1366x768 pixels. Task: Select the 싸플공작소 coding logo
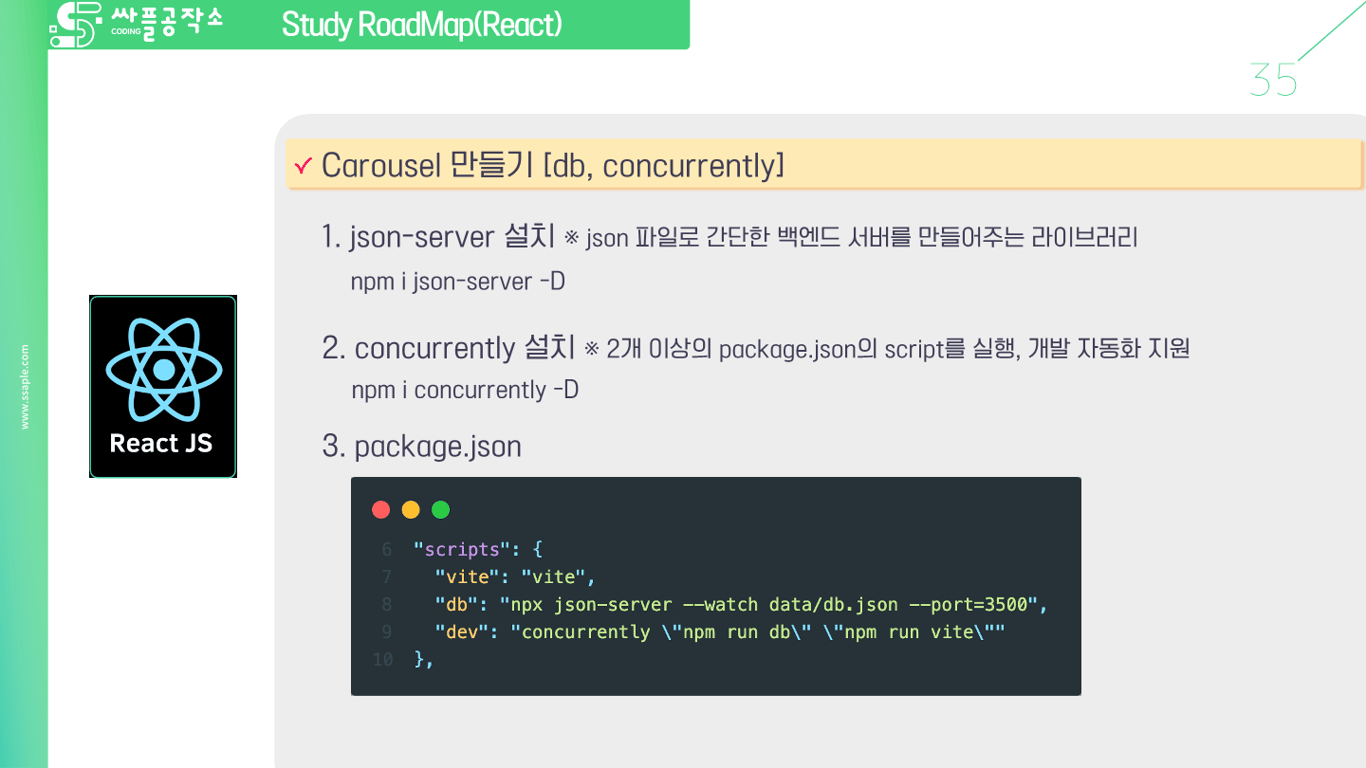pos(140,24)
